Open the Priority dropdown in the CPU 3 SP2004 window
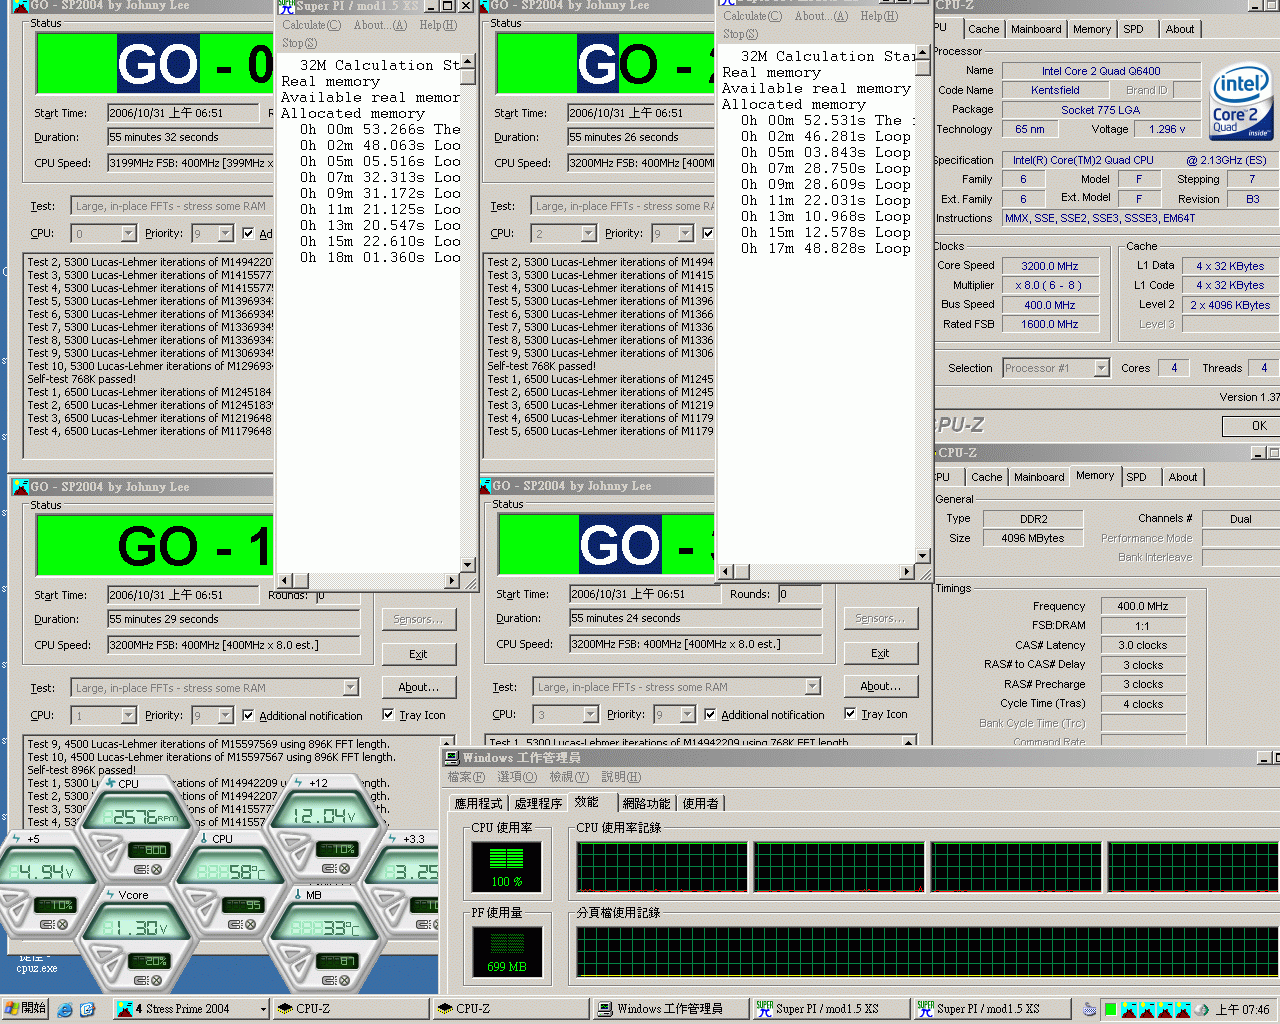Image resolution: width=1280 pixels, height=1024 pixels. [687, 714]
